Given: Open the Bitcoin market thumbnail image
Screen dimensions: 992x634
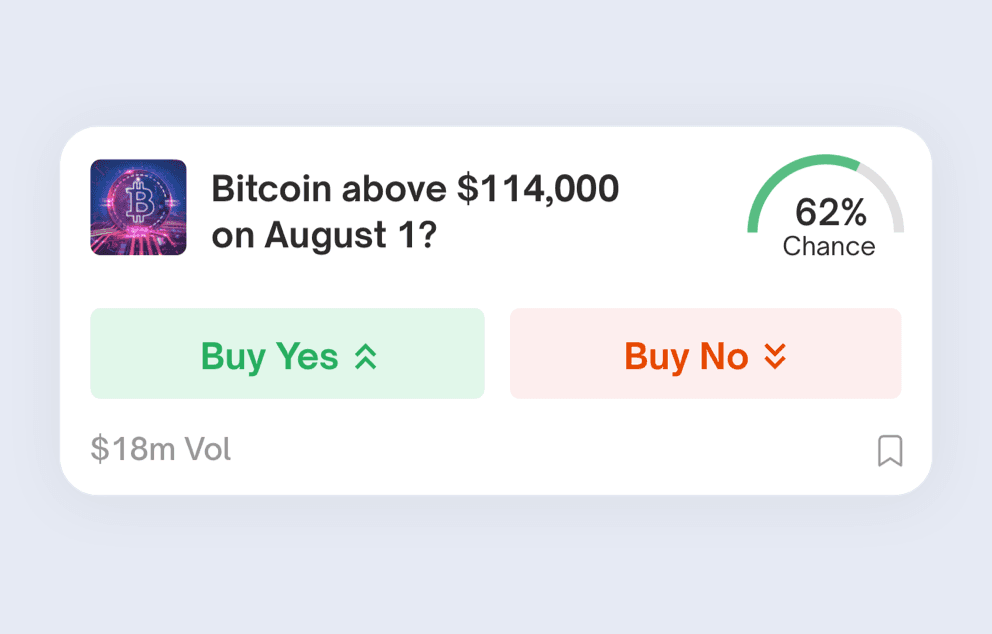Looking at the screenshot, I should [x=138, y=207].
